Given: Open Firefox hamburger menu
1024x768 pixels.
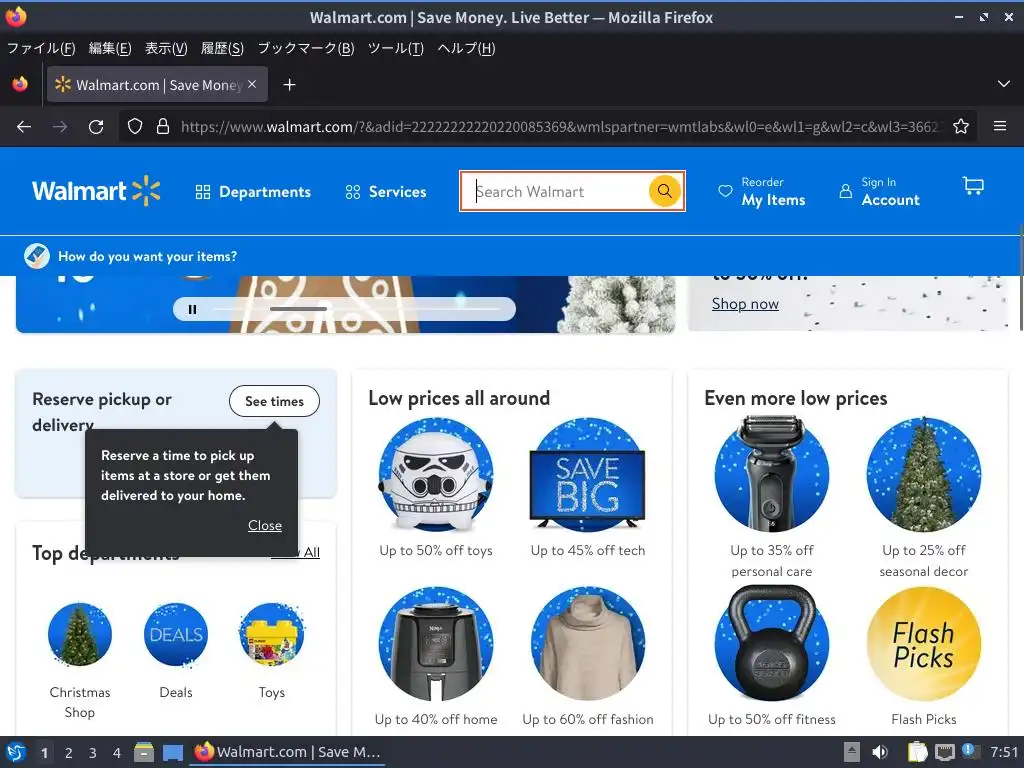Looking at the screenshot, I should pyautogui.click(x=1000, y=127).
